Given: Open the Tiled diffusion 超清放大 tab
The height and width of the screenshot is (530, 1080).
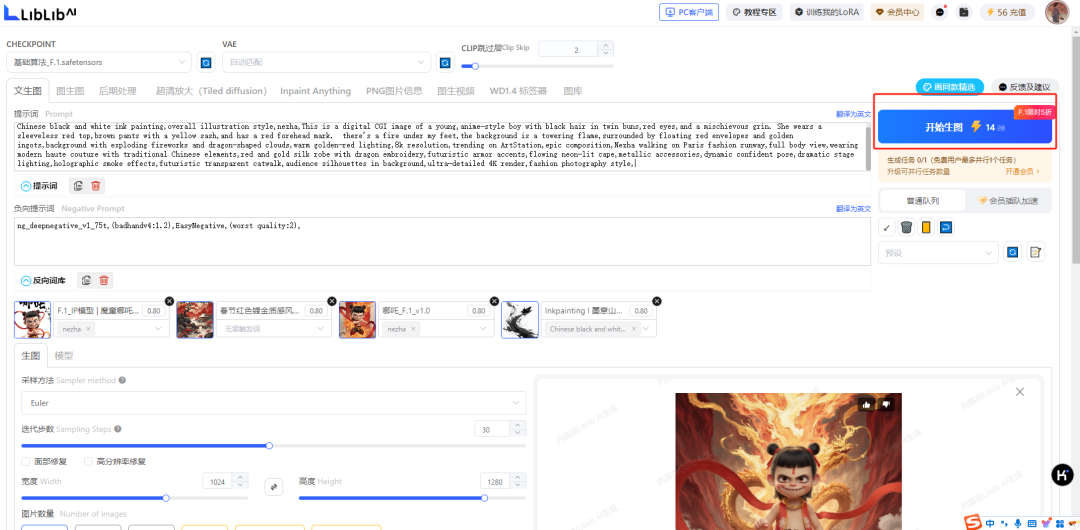Looking at the screenshot, I should point(211,91).
